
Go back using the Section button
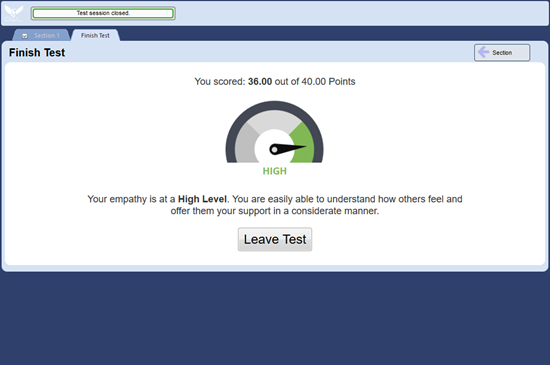pos(502,53)
